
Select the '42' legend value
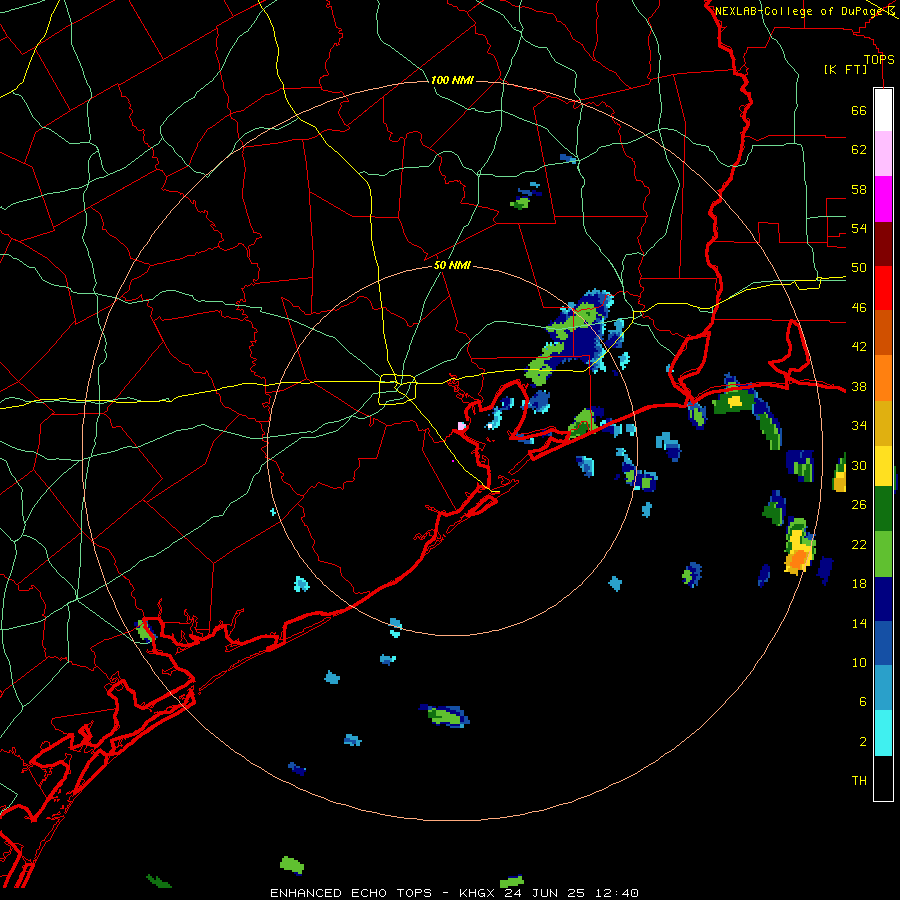pyautogui.click(x=859, y=347)
